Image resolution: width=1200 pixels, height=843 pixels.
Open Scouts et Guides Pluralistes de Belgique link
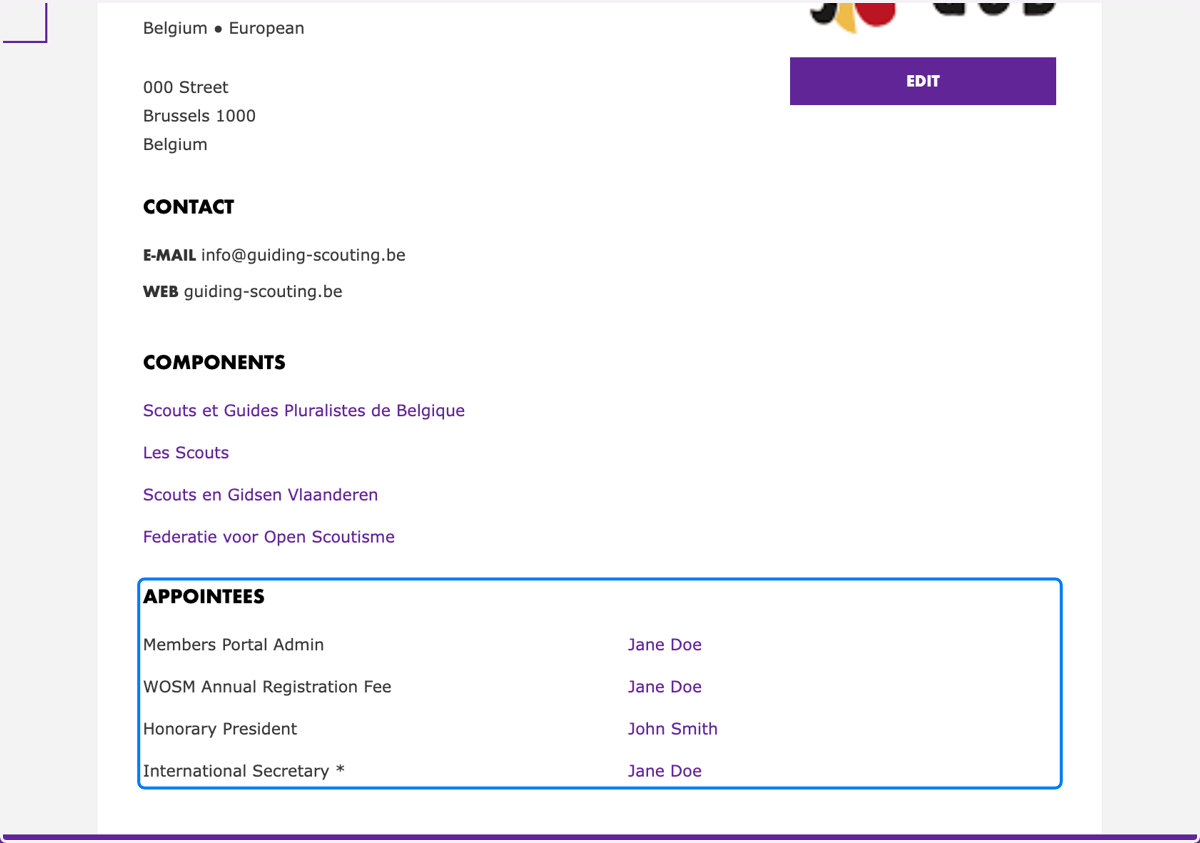click(304, 411)
